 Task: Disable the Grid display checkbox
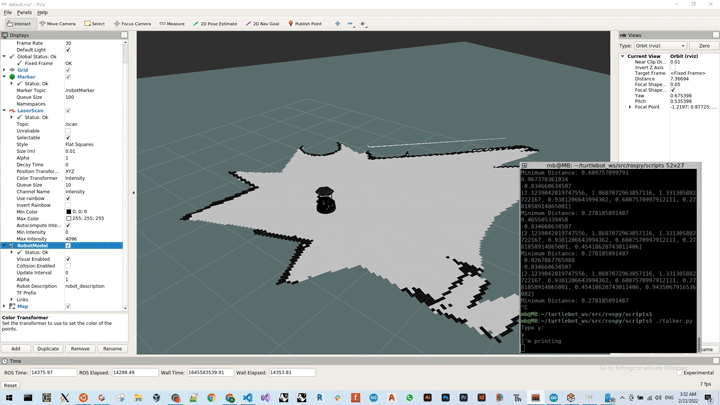pyautogui.click(x=68, y=70)
